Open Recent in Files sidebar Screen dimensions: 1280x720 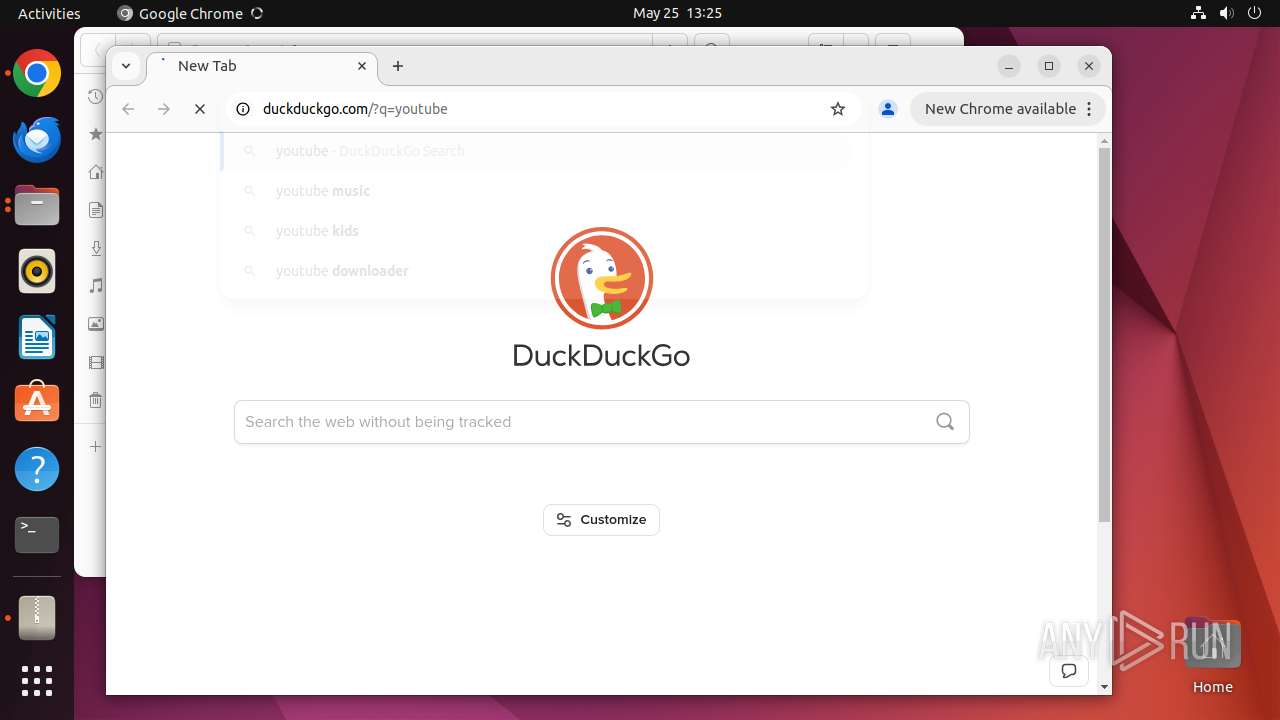tap(96, 96)
